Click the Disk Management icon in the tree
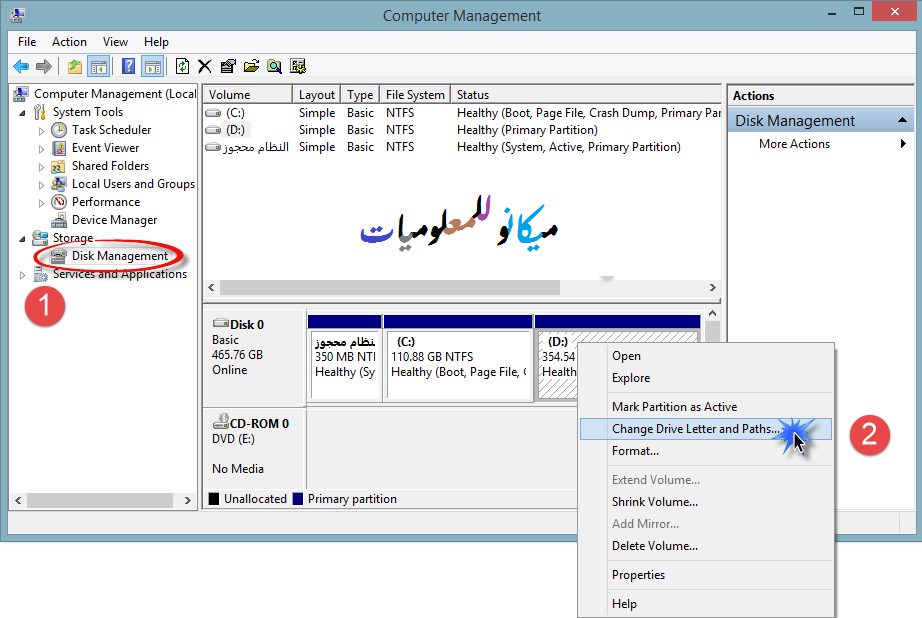Image resolution: width=922 pixels, height=618 pixels. coord(59,256)
